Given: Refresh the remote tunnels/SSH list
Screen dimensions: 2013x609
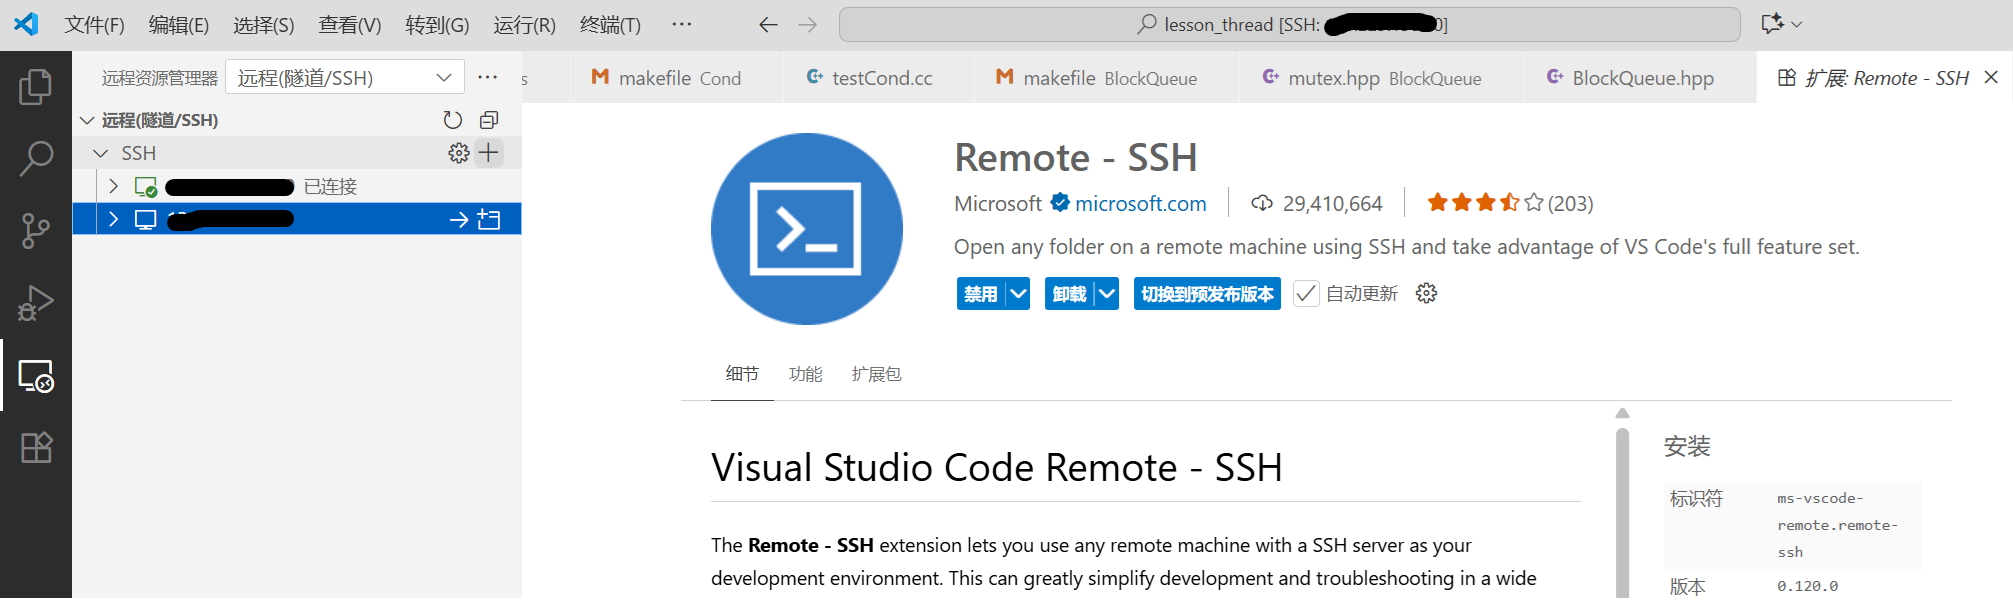Looking at the screenshot, I should click(453, 120).
